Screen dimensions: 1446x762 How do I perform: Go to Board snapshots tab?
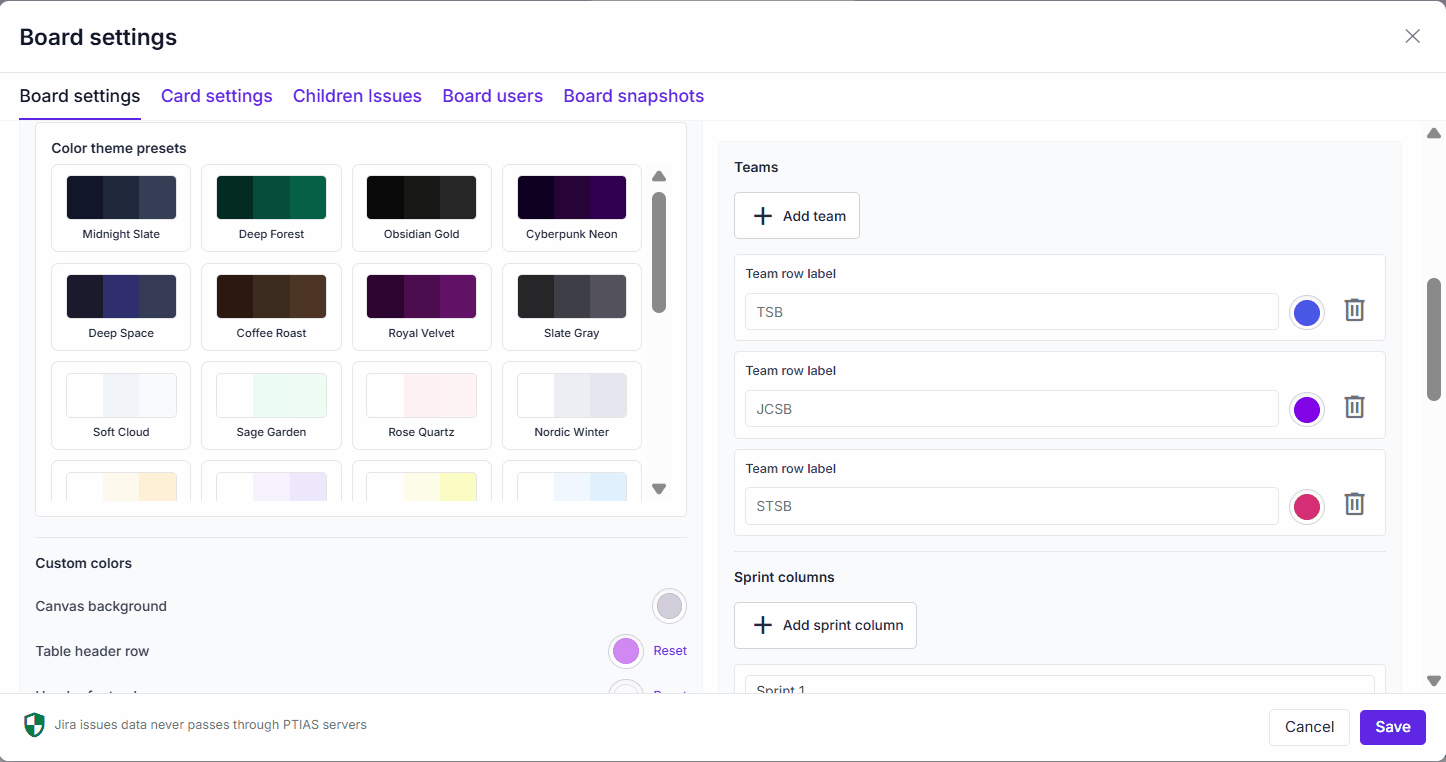tap(633, 96)
